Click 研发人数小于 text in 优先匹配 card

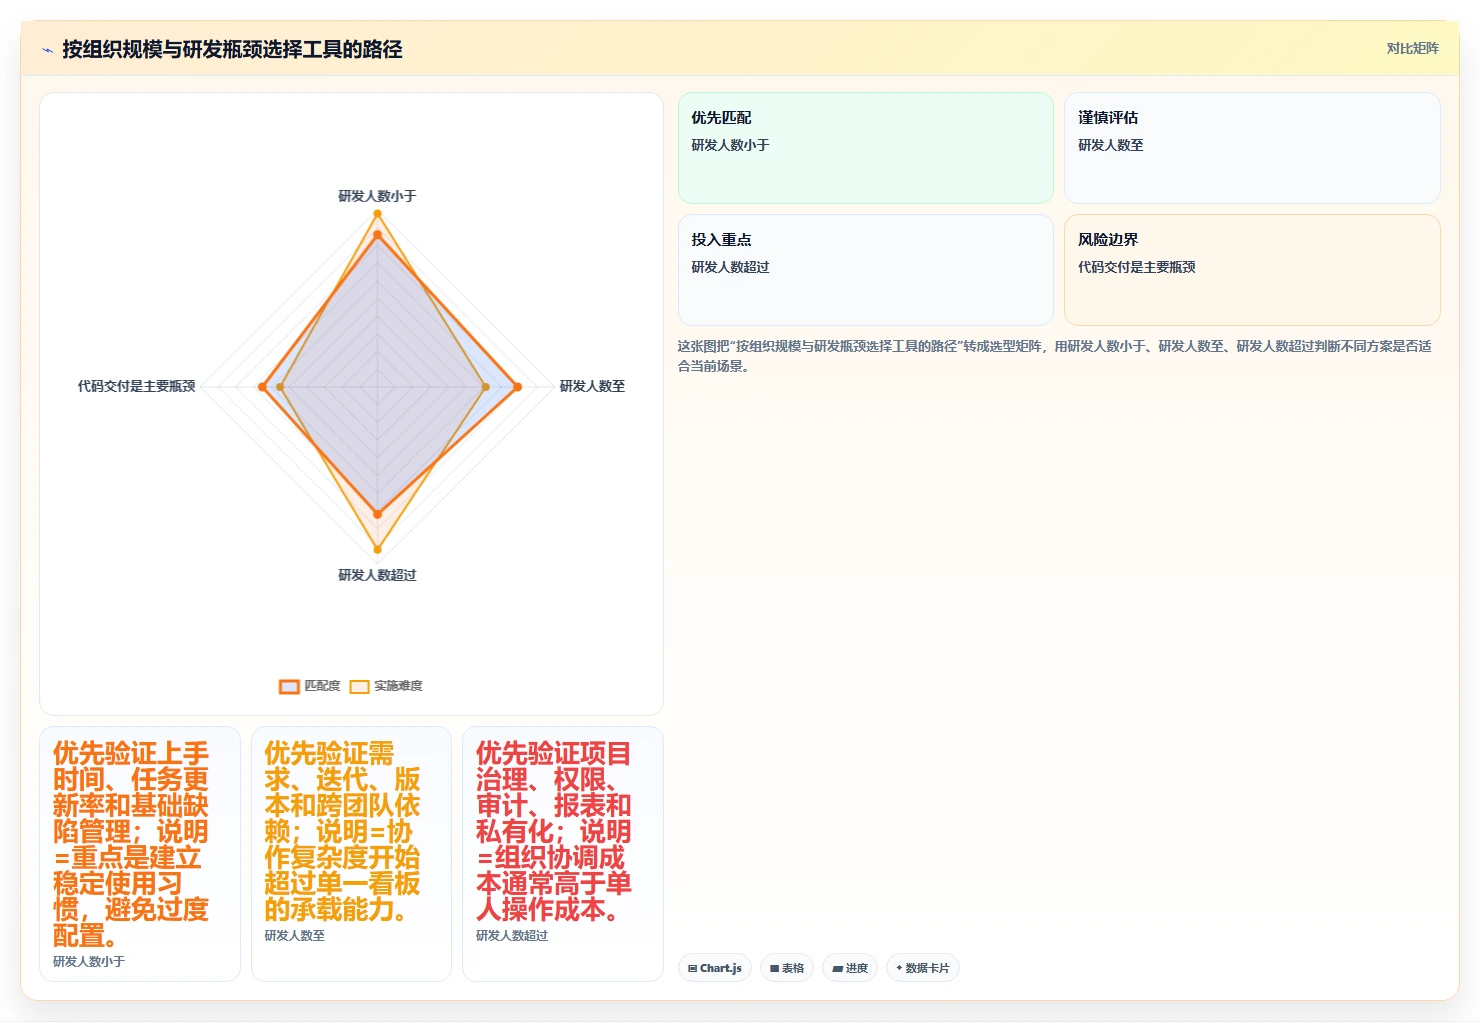(730, 145)
